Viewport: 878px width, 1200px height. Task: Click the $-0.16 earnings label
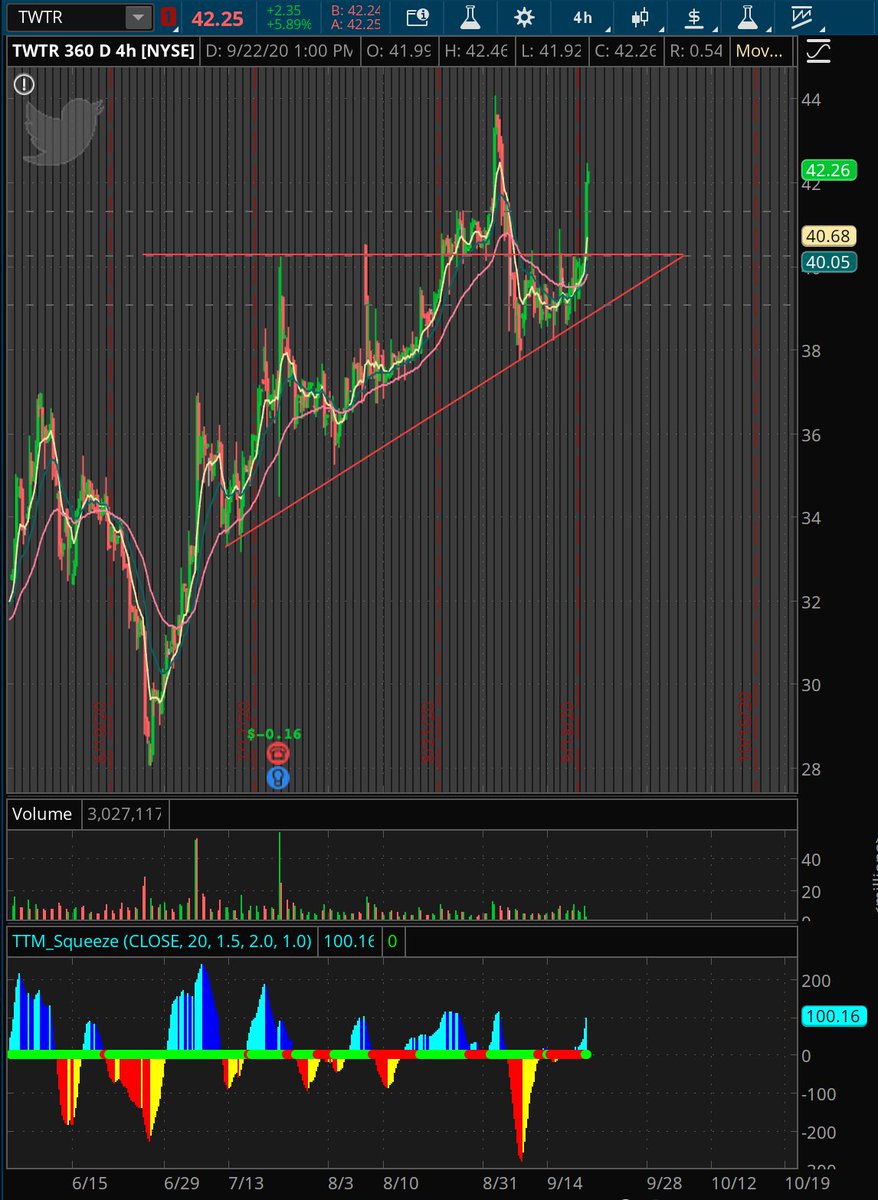[x=274, y=733]
